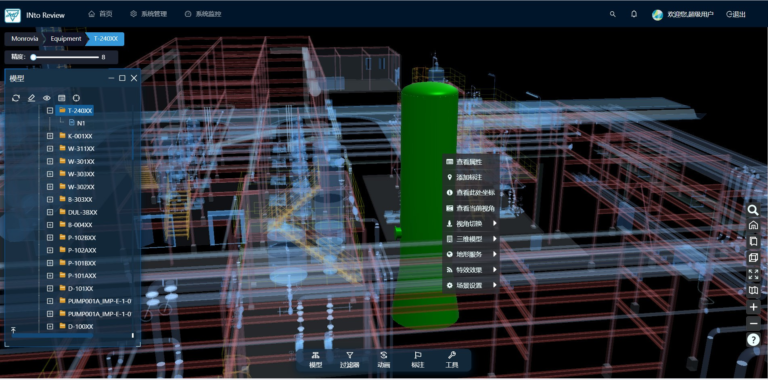
Task: Select the P-101AXX folder label
Action: [x=82, y=276]
